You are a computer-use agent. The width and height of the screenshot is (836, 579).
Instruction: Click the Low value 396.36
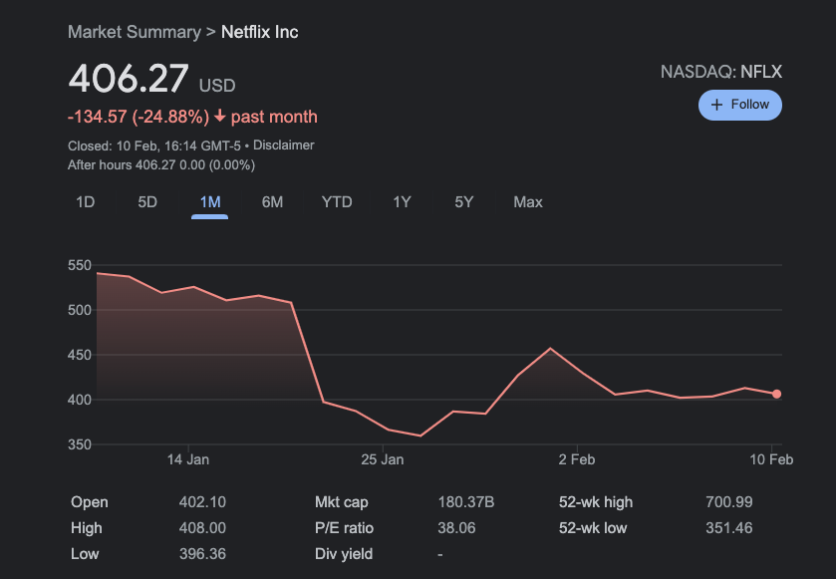point(203,554)
